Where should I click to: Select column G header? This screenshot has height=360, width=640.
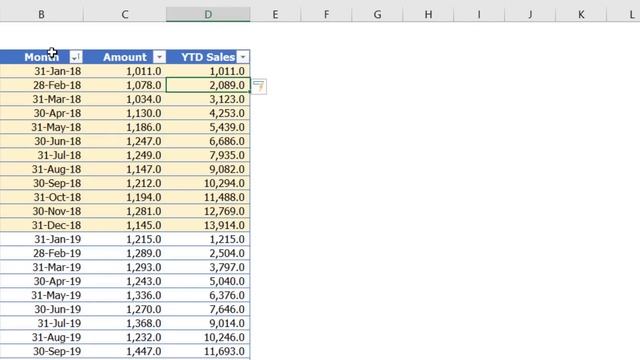pos(377,15)
